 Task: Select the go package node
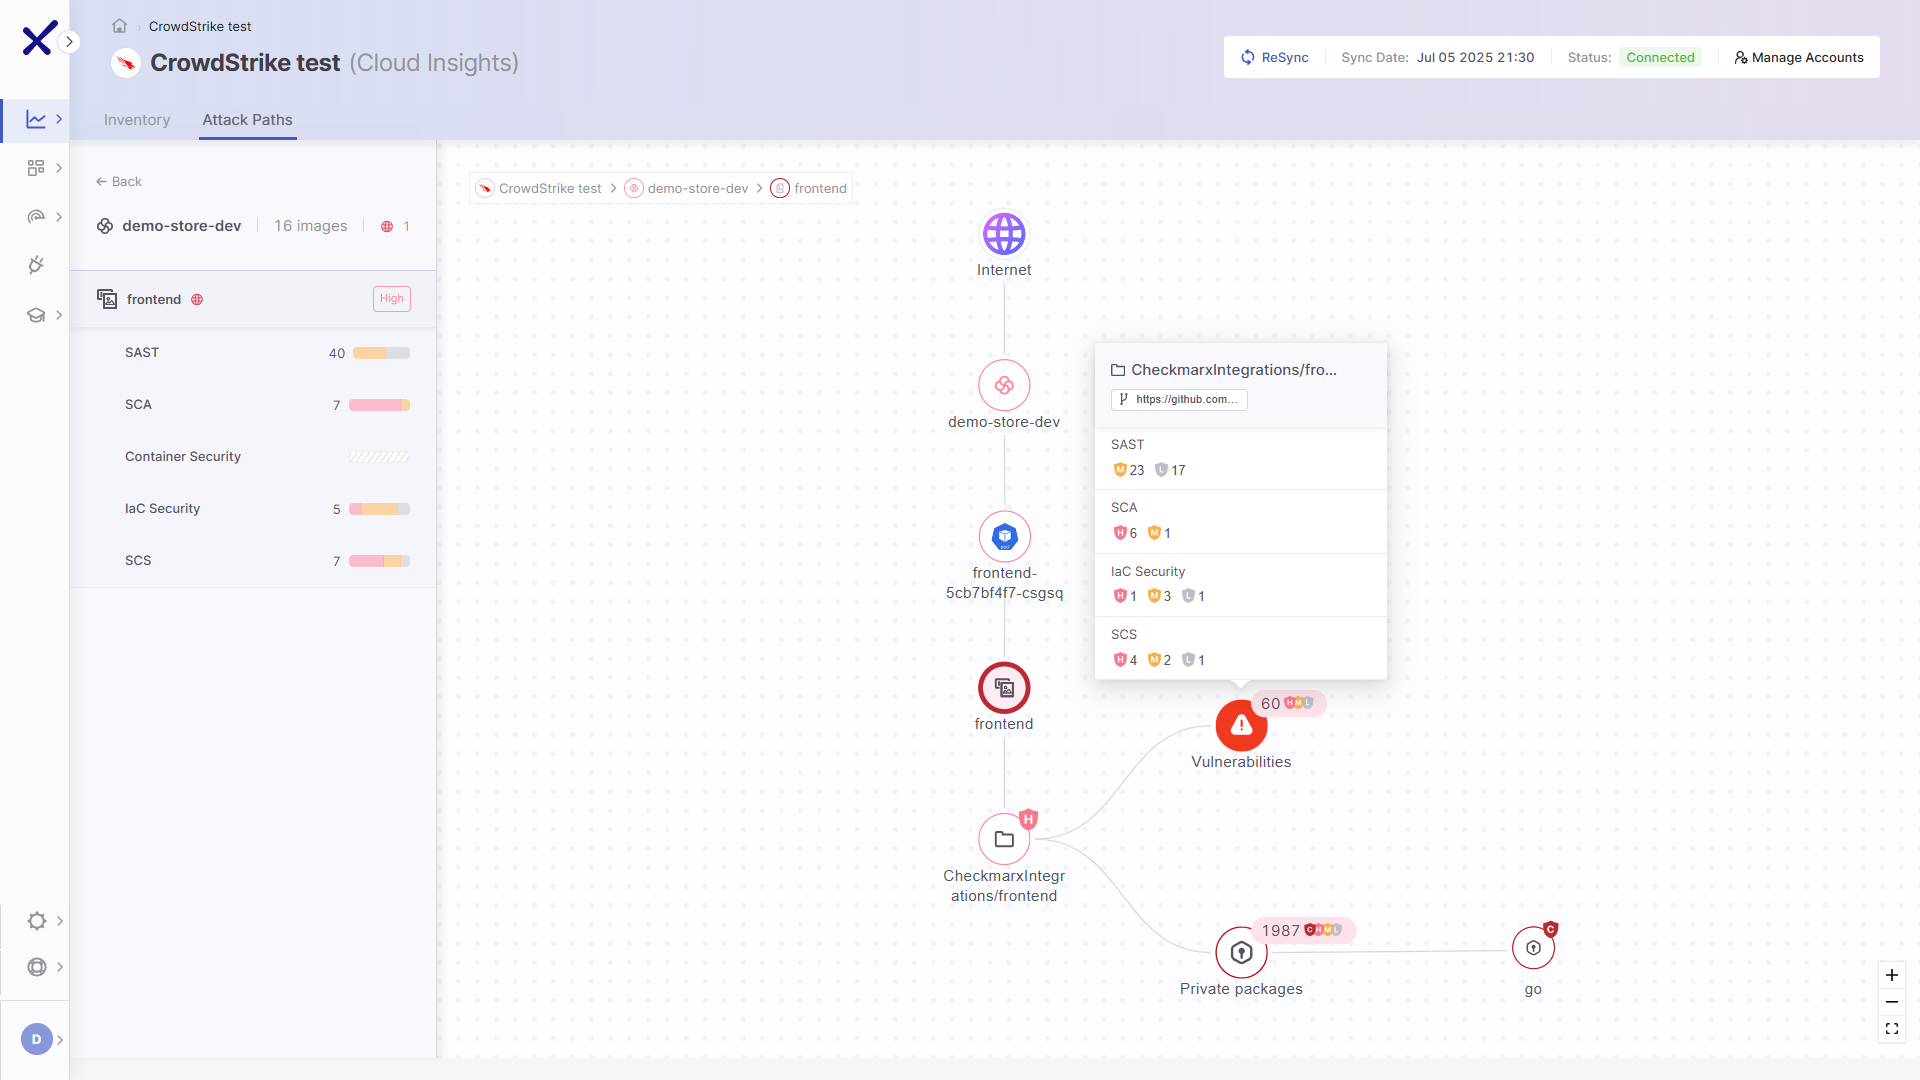coord(1533,948)
